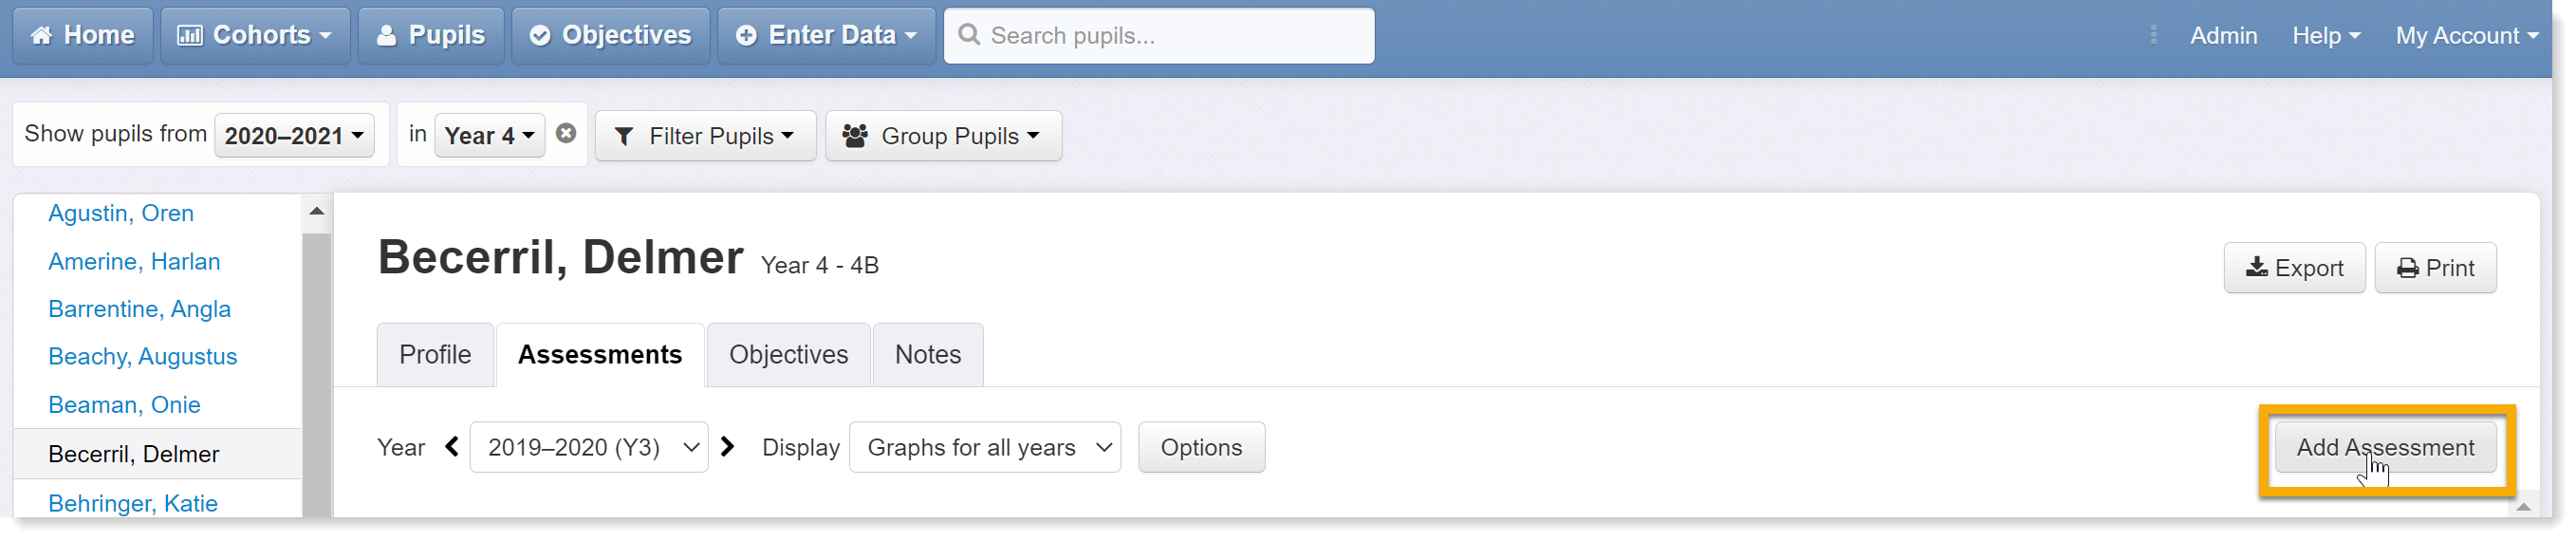Expand the 2020–2021 year selector

pos(294,136)
